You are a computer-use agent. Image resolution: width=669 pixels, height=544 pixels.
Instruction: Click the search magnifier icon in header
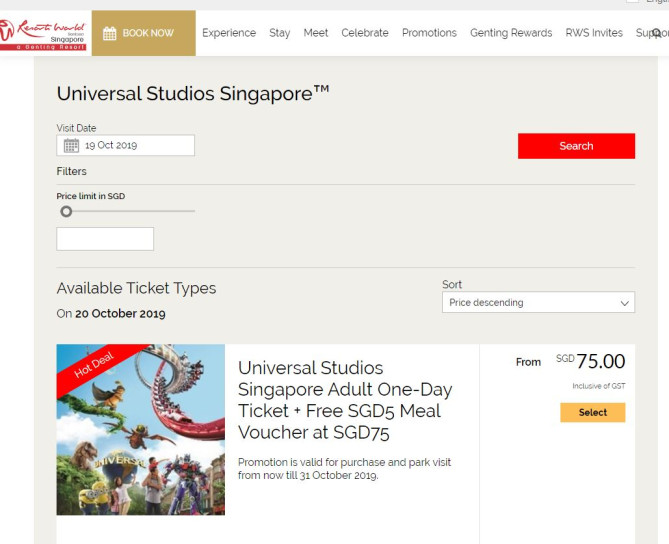[x=656, y=33]
